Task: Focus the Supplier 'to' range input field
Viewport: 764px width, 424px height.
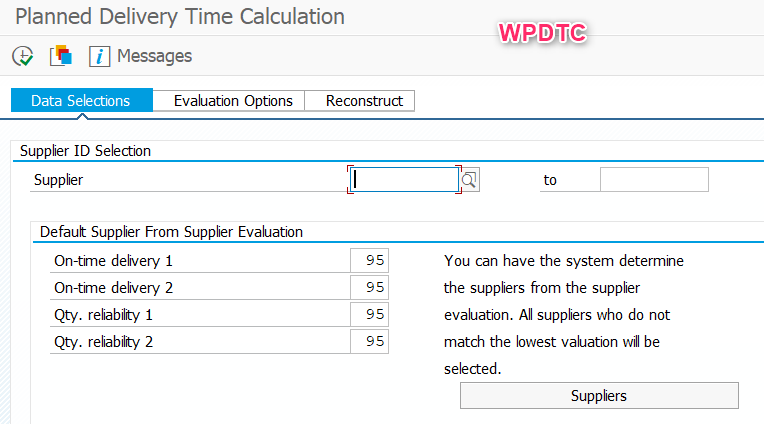Action: tap(654, 180)
